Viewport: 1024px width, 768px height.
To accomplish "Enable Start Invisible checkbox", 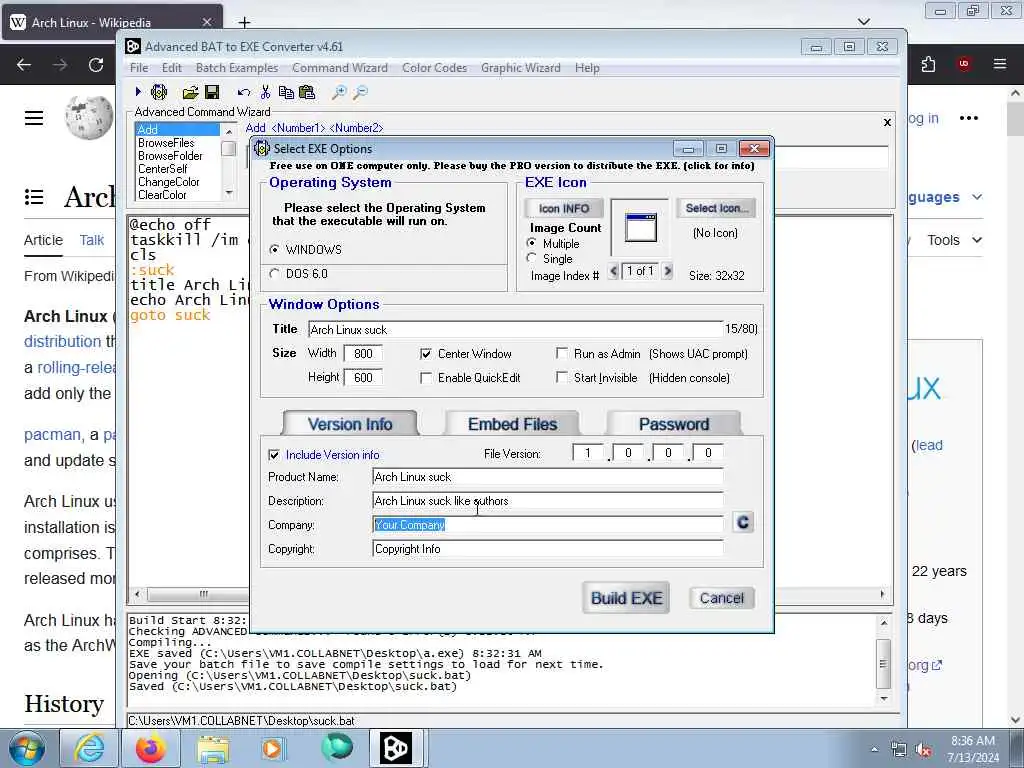I will [x=562, y=377].
